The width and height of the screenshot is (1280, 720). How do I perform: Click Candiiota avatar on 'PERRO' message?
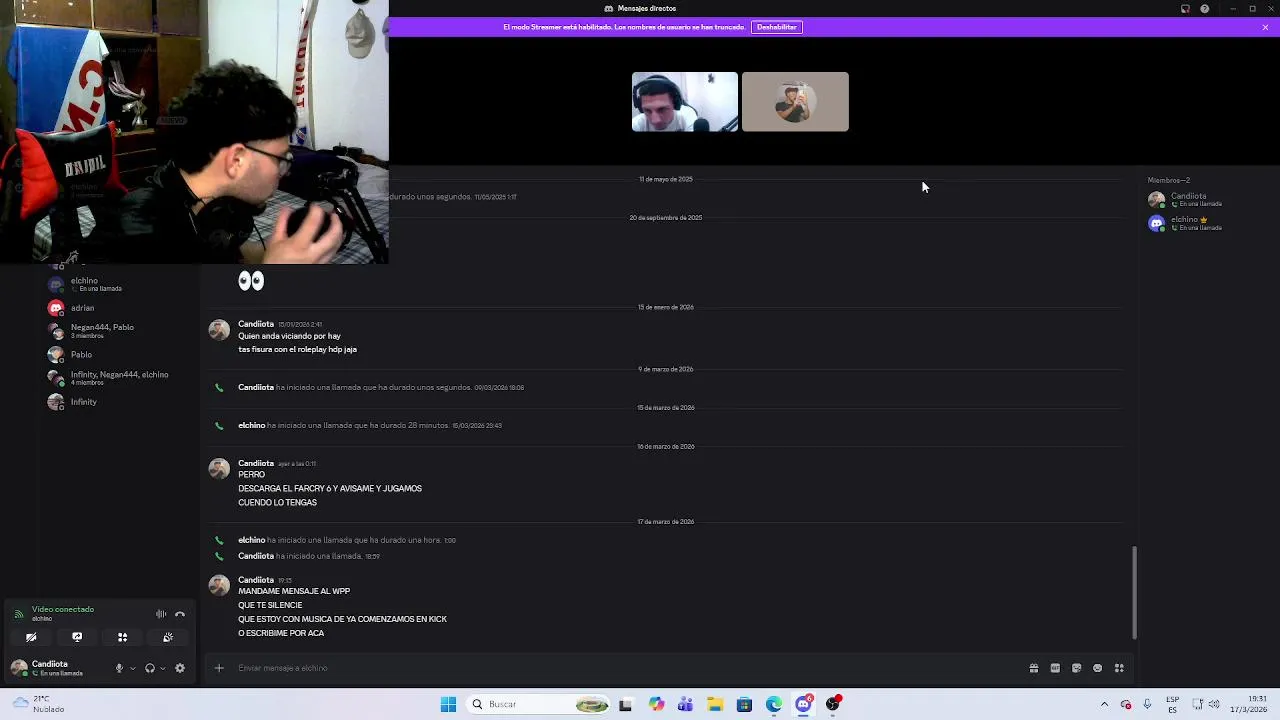[219, 470]
